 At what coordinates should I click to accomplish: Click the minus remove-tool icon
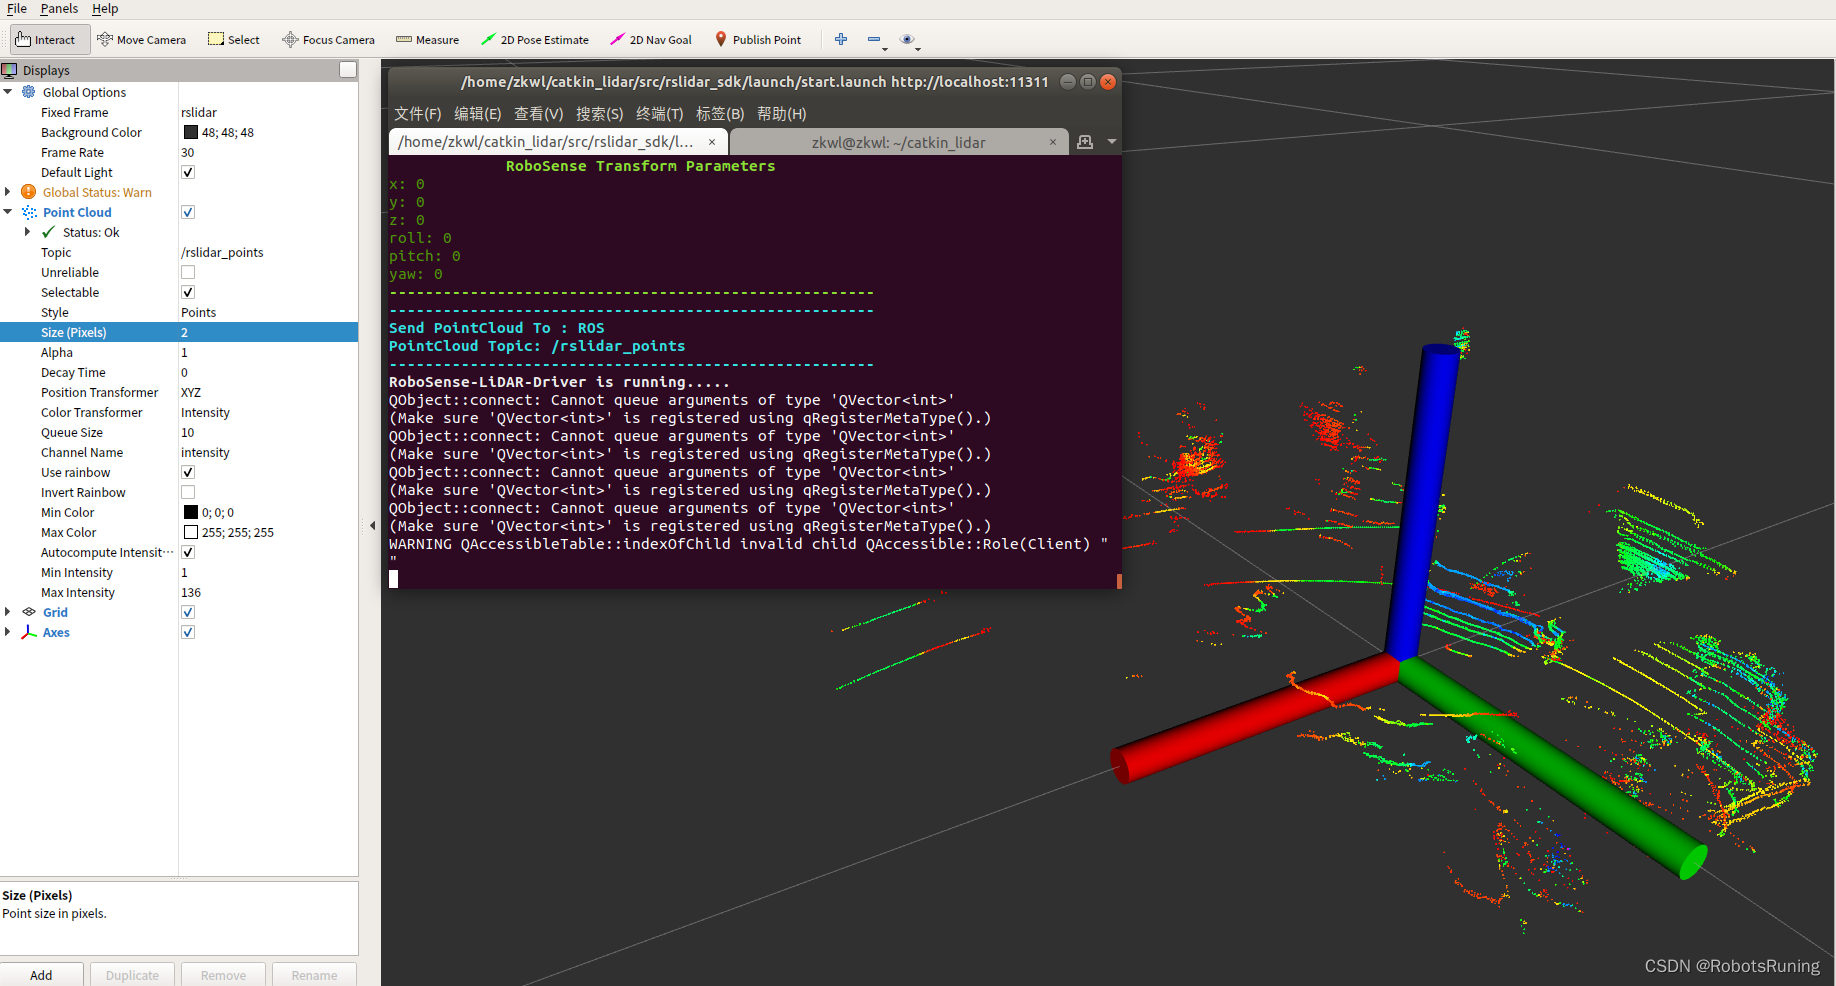click(875, 40)
